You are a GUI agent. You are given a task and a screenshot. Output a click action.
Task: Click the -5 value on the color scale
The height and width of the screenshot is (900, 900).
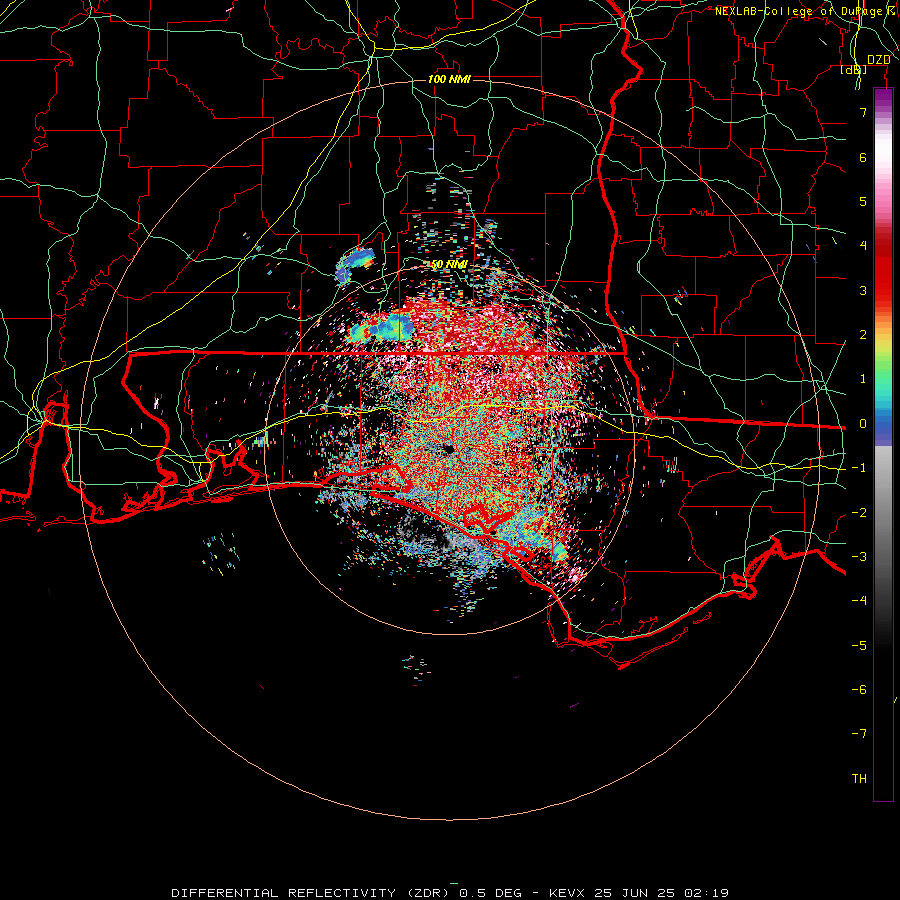(x=859, y=646)
